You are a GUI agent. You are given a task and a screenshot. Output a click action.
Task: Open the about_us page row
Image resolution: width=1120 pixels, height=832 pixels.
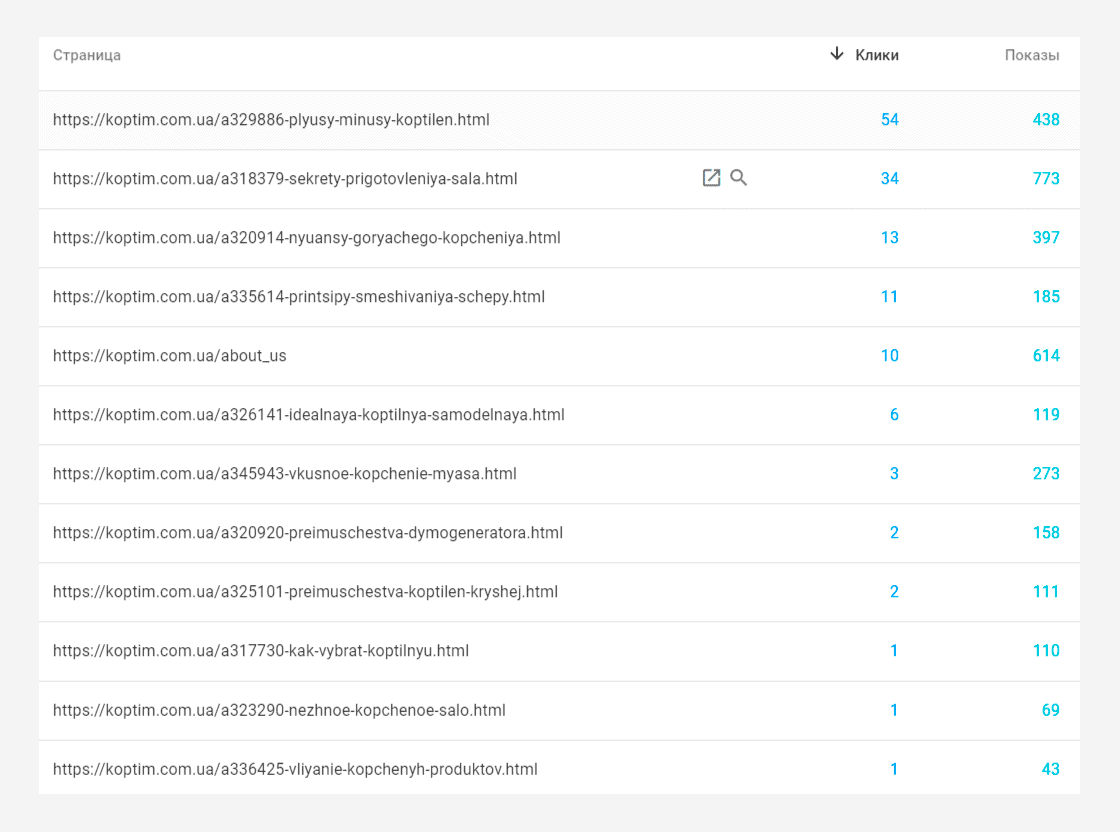tap(559, 356)
